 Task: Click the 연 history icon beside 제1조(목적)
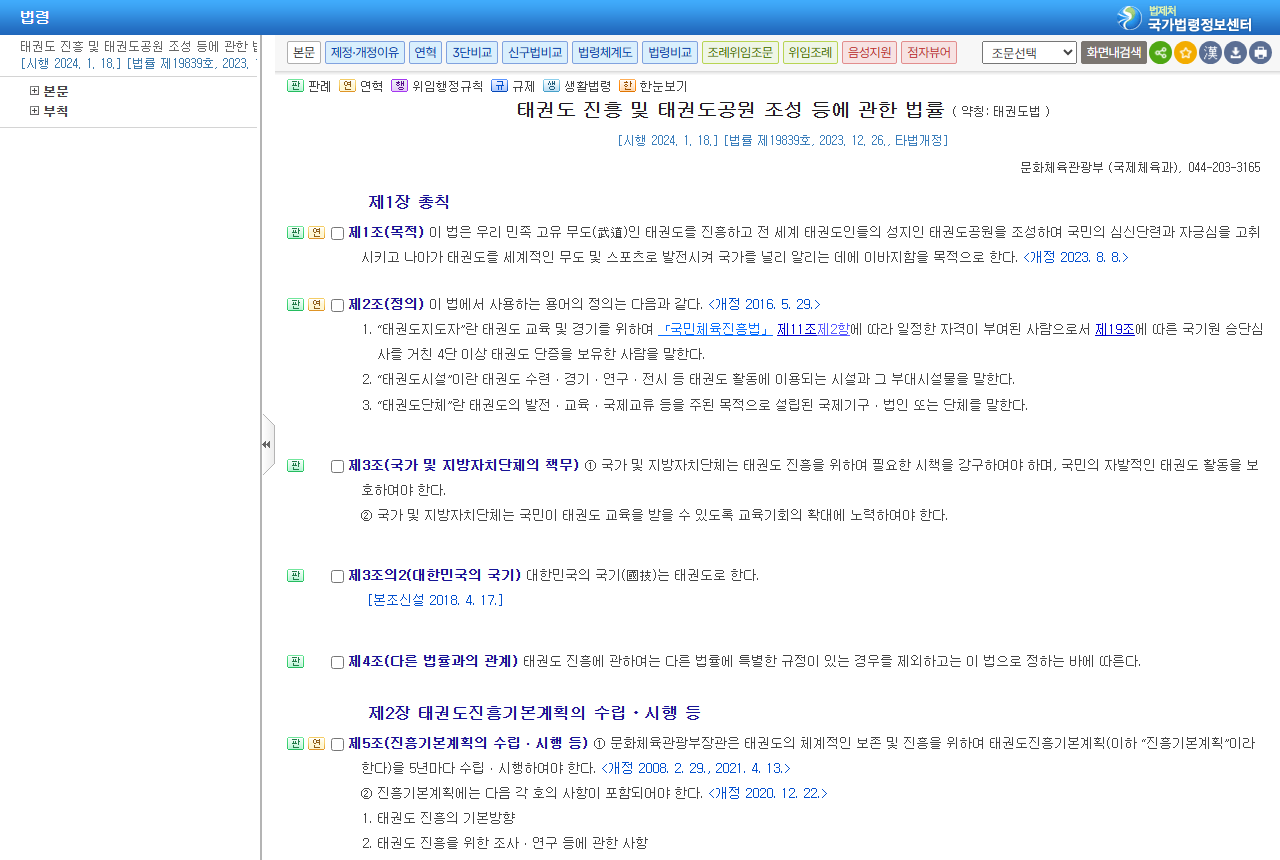tap(316, 233)
